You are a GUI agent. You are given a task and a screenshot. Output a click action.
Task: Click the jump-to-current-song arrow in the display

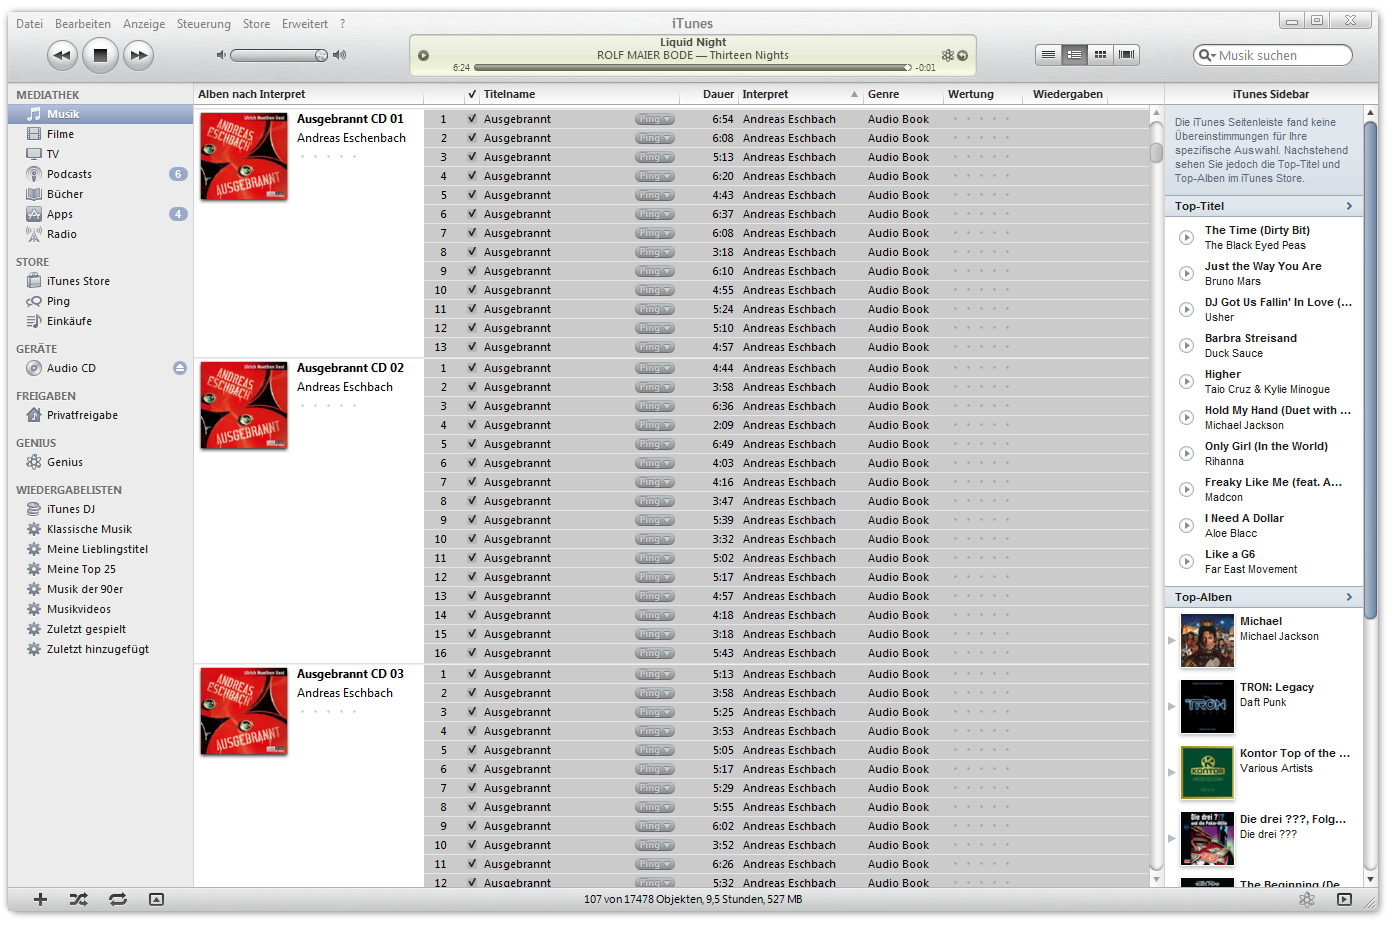pos(962,55)
